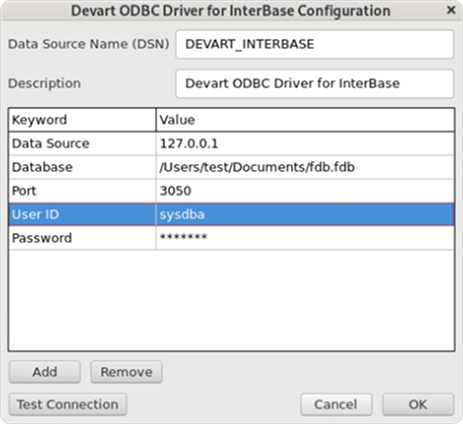The image size is (463, 424).
Task: Click the sysdba value cell
Action: (x=305, y=214)
